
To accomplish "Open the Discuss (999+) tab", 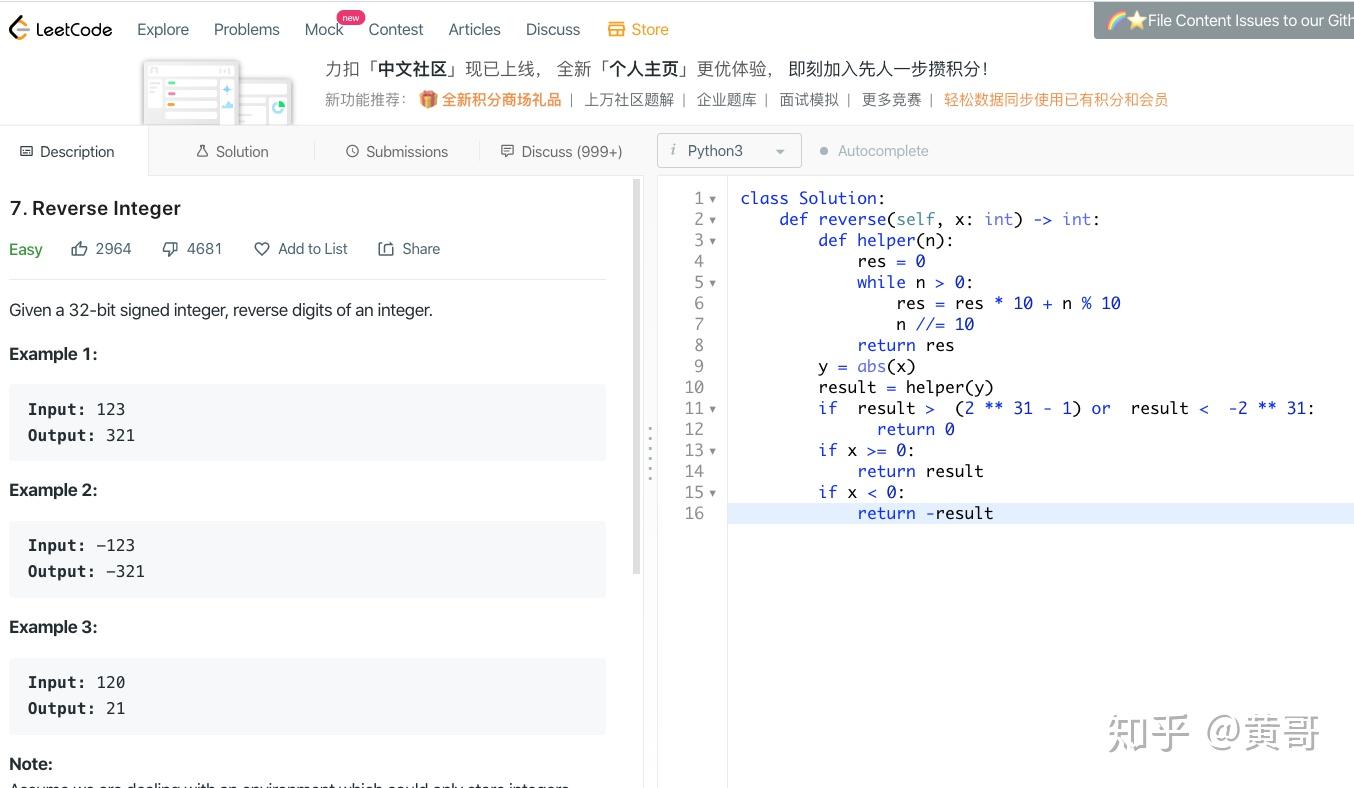I will (x=561, y=151).
